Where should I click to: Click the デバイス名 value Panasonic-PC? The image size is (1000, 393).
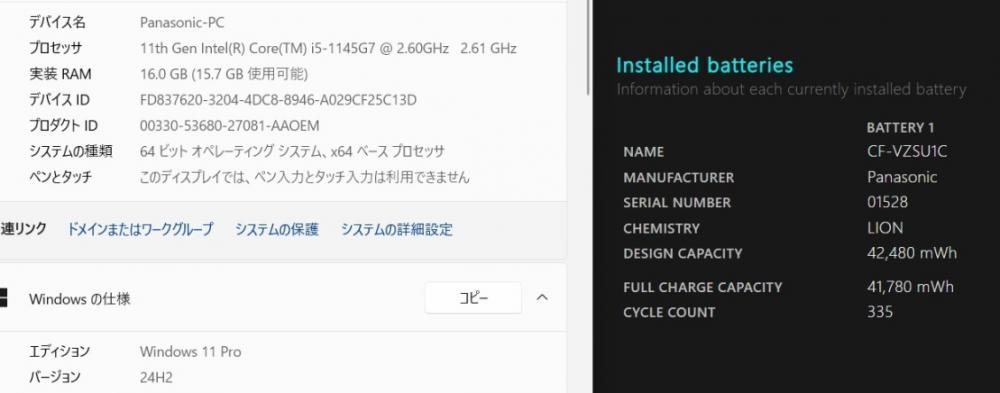coord(182,23)
